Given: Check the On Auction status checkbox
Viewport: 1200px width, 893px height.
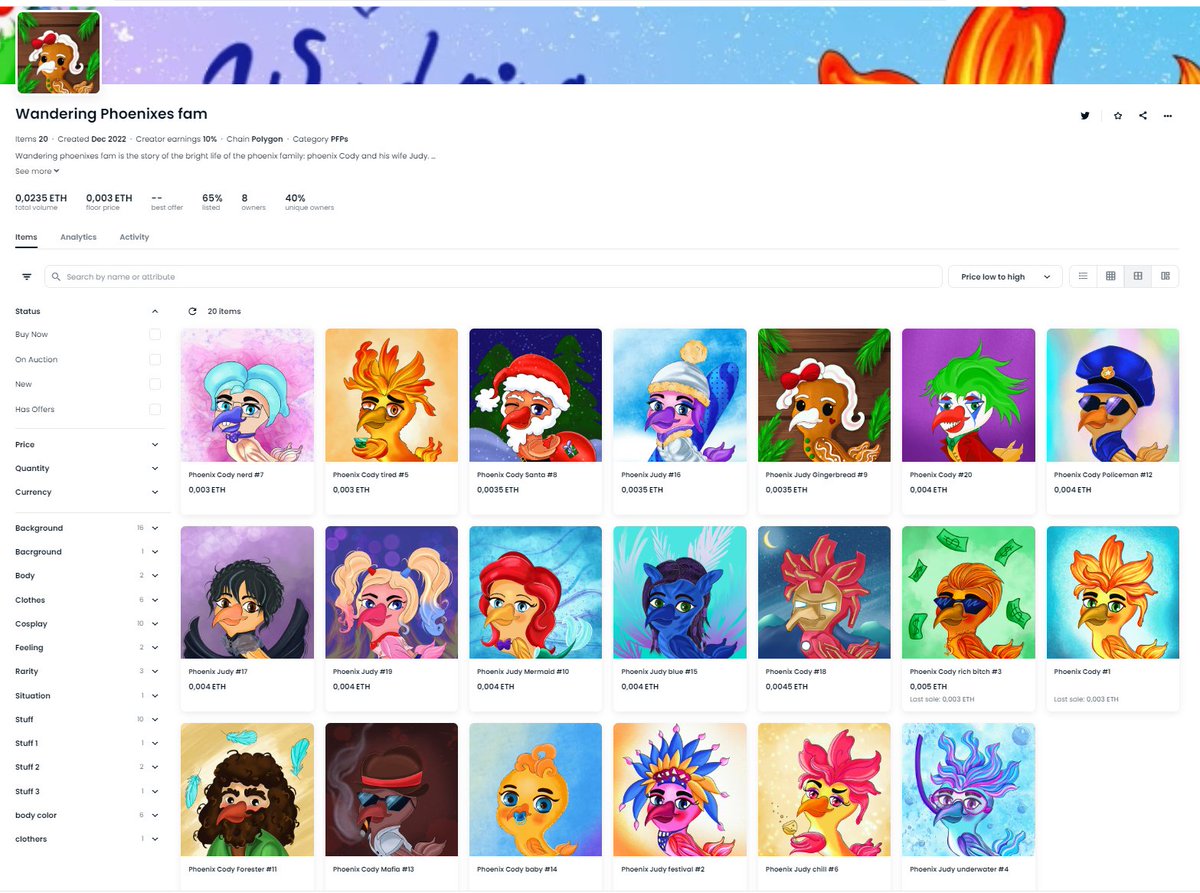Looking at the screenshot, I should point(155,359).
